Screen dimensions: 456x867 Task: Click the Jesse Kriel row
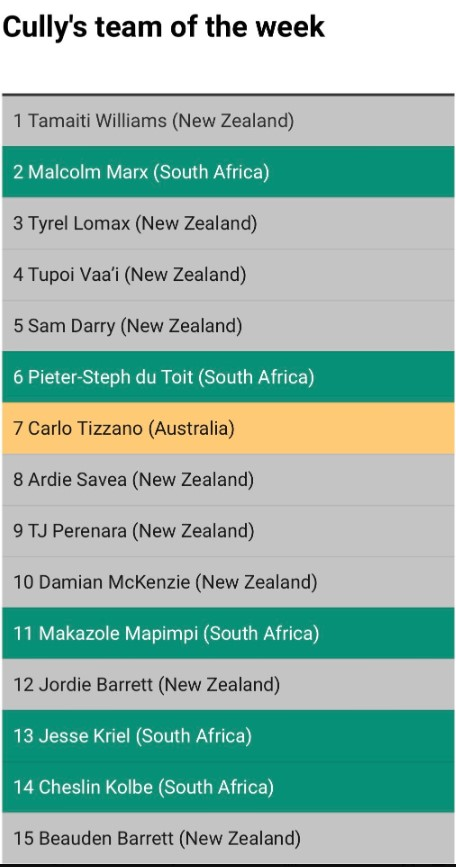tap(228, 736)
